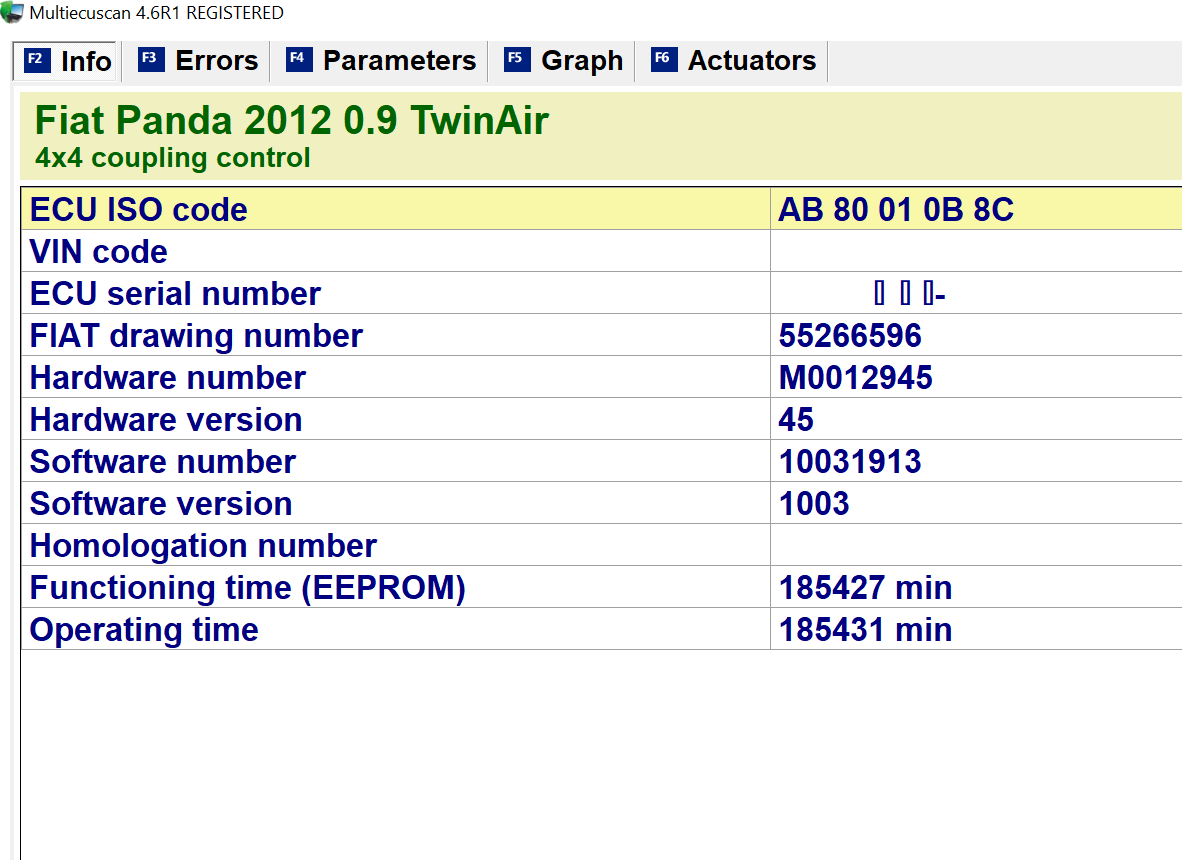Click the F3 key badge beside Errors
This screenshot has height=860, width=1182.
(150, 59)
